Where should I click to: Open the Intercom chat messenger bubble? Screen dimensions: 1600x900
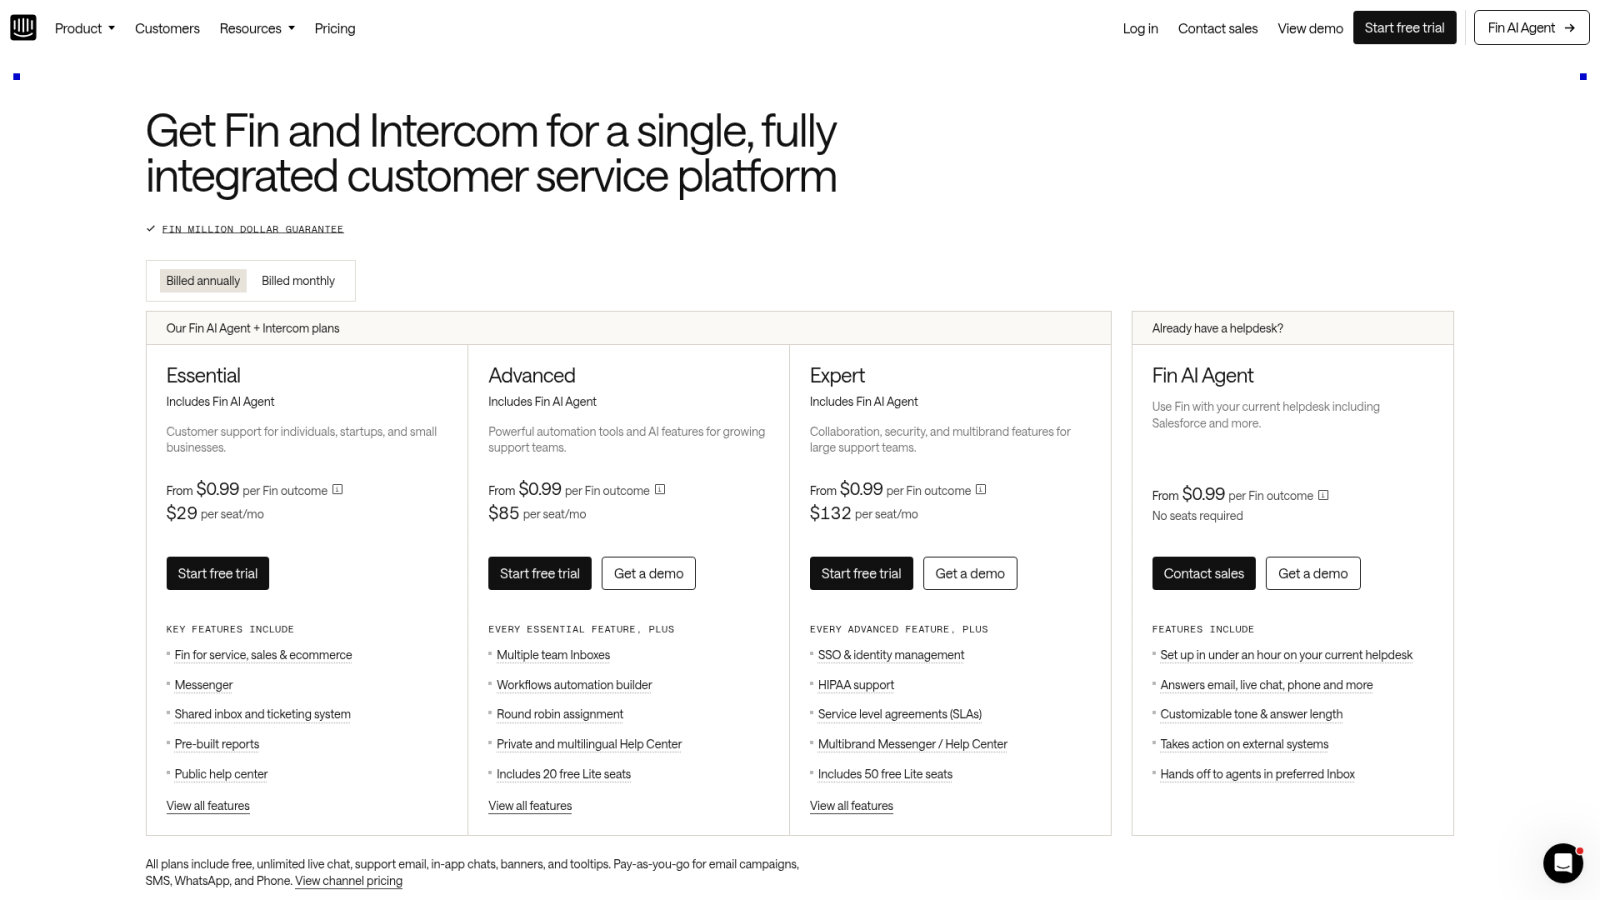[x=1563, y=863]
